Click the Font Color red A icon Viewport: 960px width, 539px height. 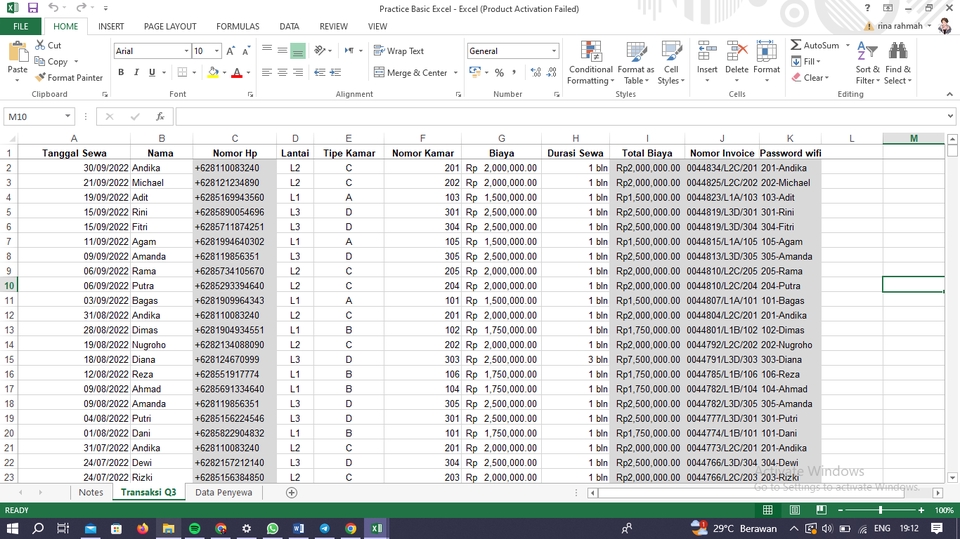[237, 72]
